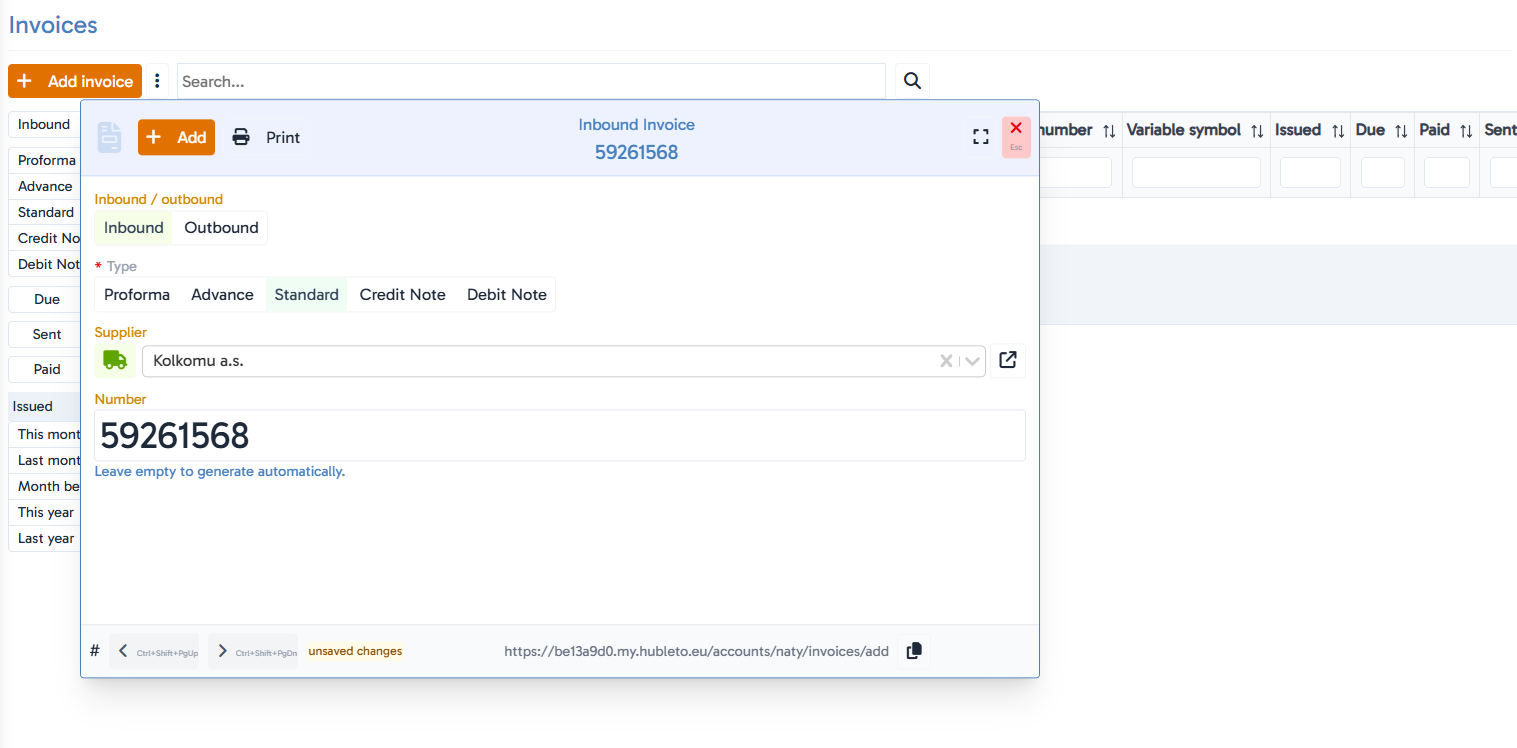Clear the selected supplier Kolkomu a.s.
Viewport: 1517px width, 748px height.
[946, 361]
